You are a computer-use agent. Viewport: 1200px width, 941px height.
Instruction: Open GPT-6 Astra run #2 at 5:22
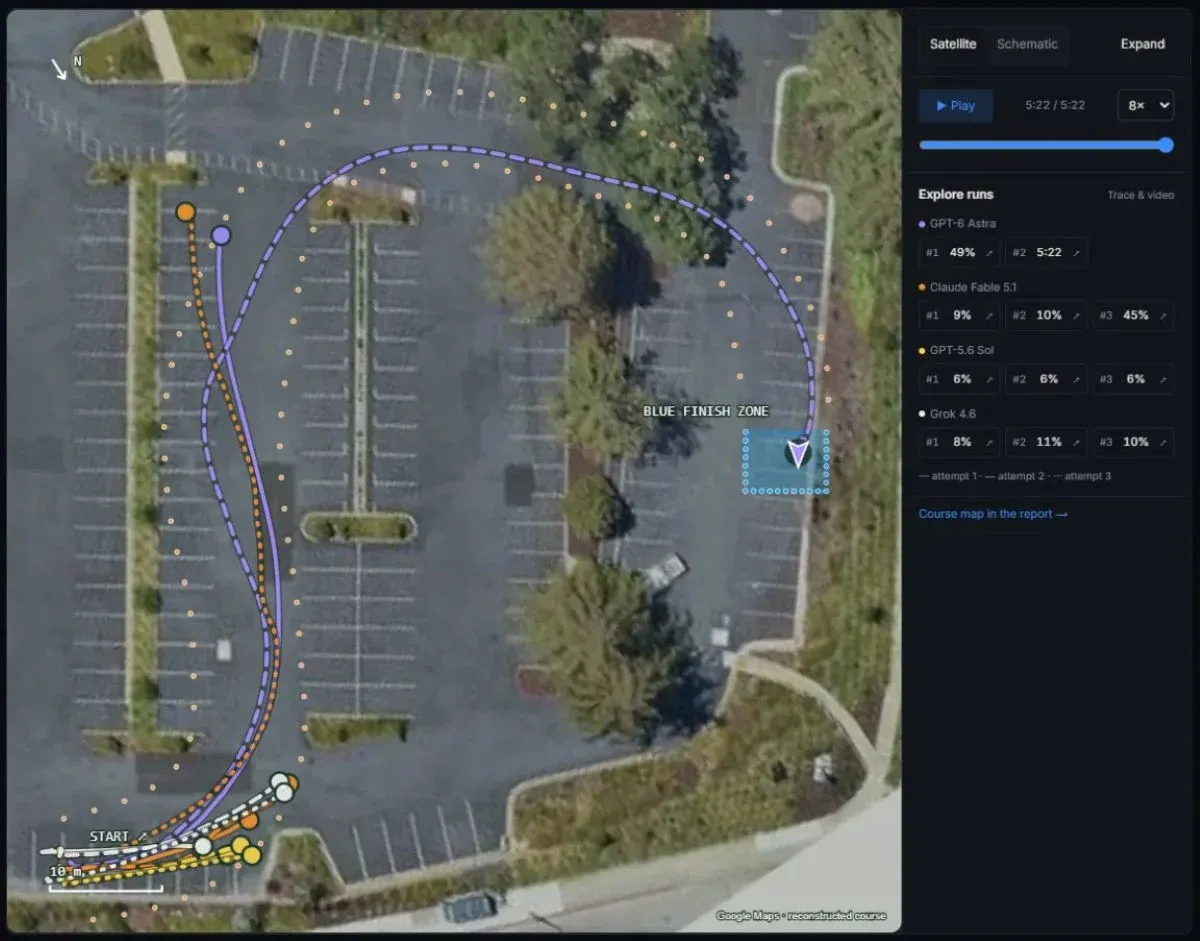pos(1045,253)
